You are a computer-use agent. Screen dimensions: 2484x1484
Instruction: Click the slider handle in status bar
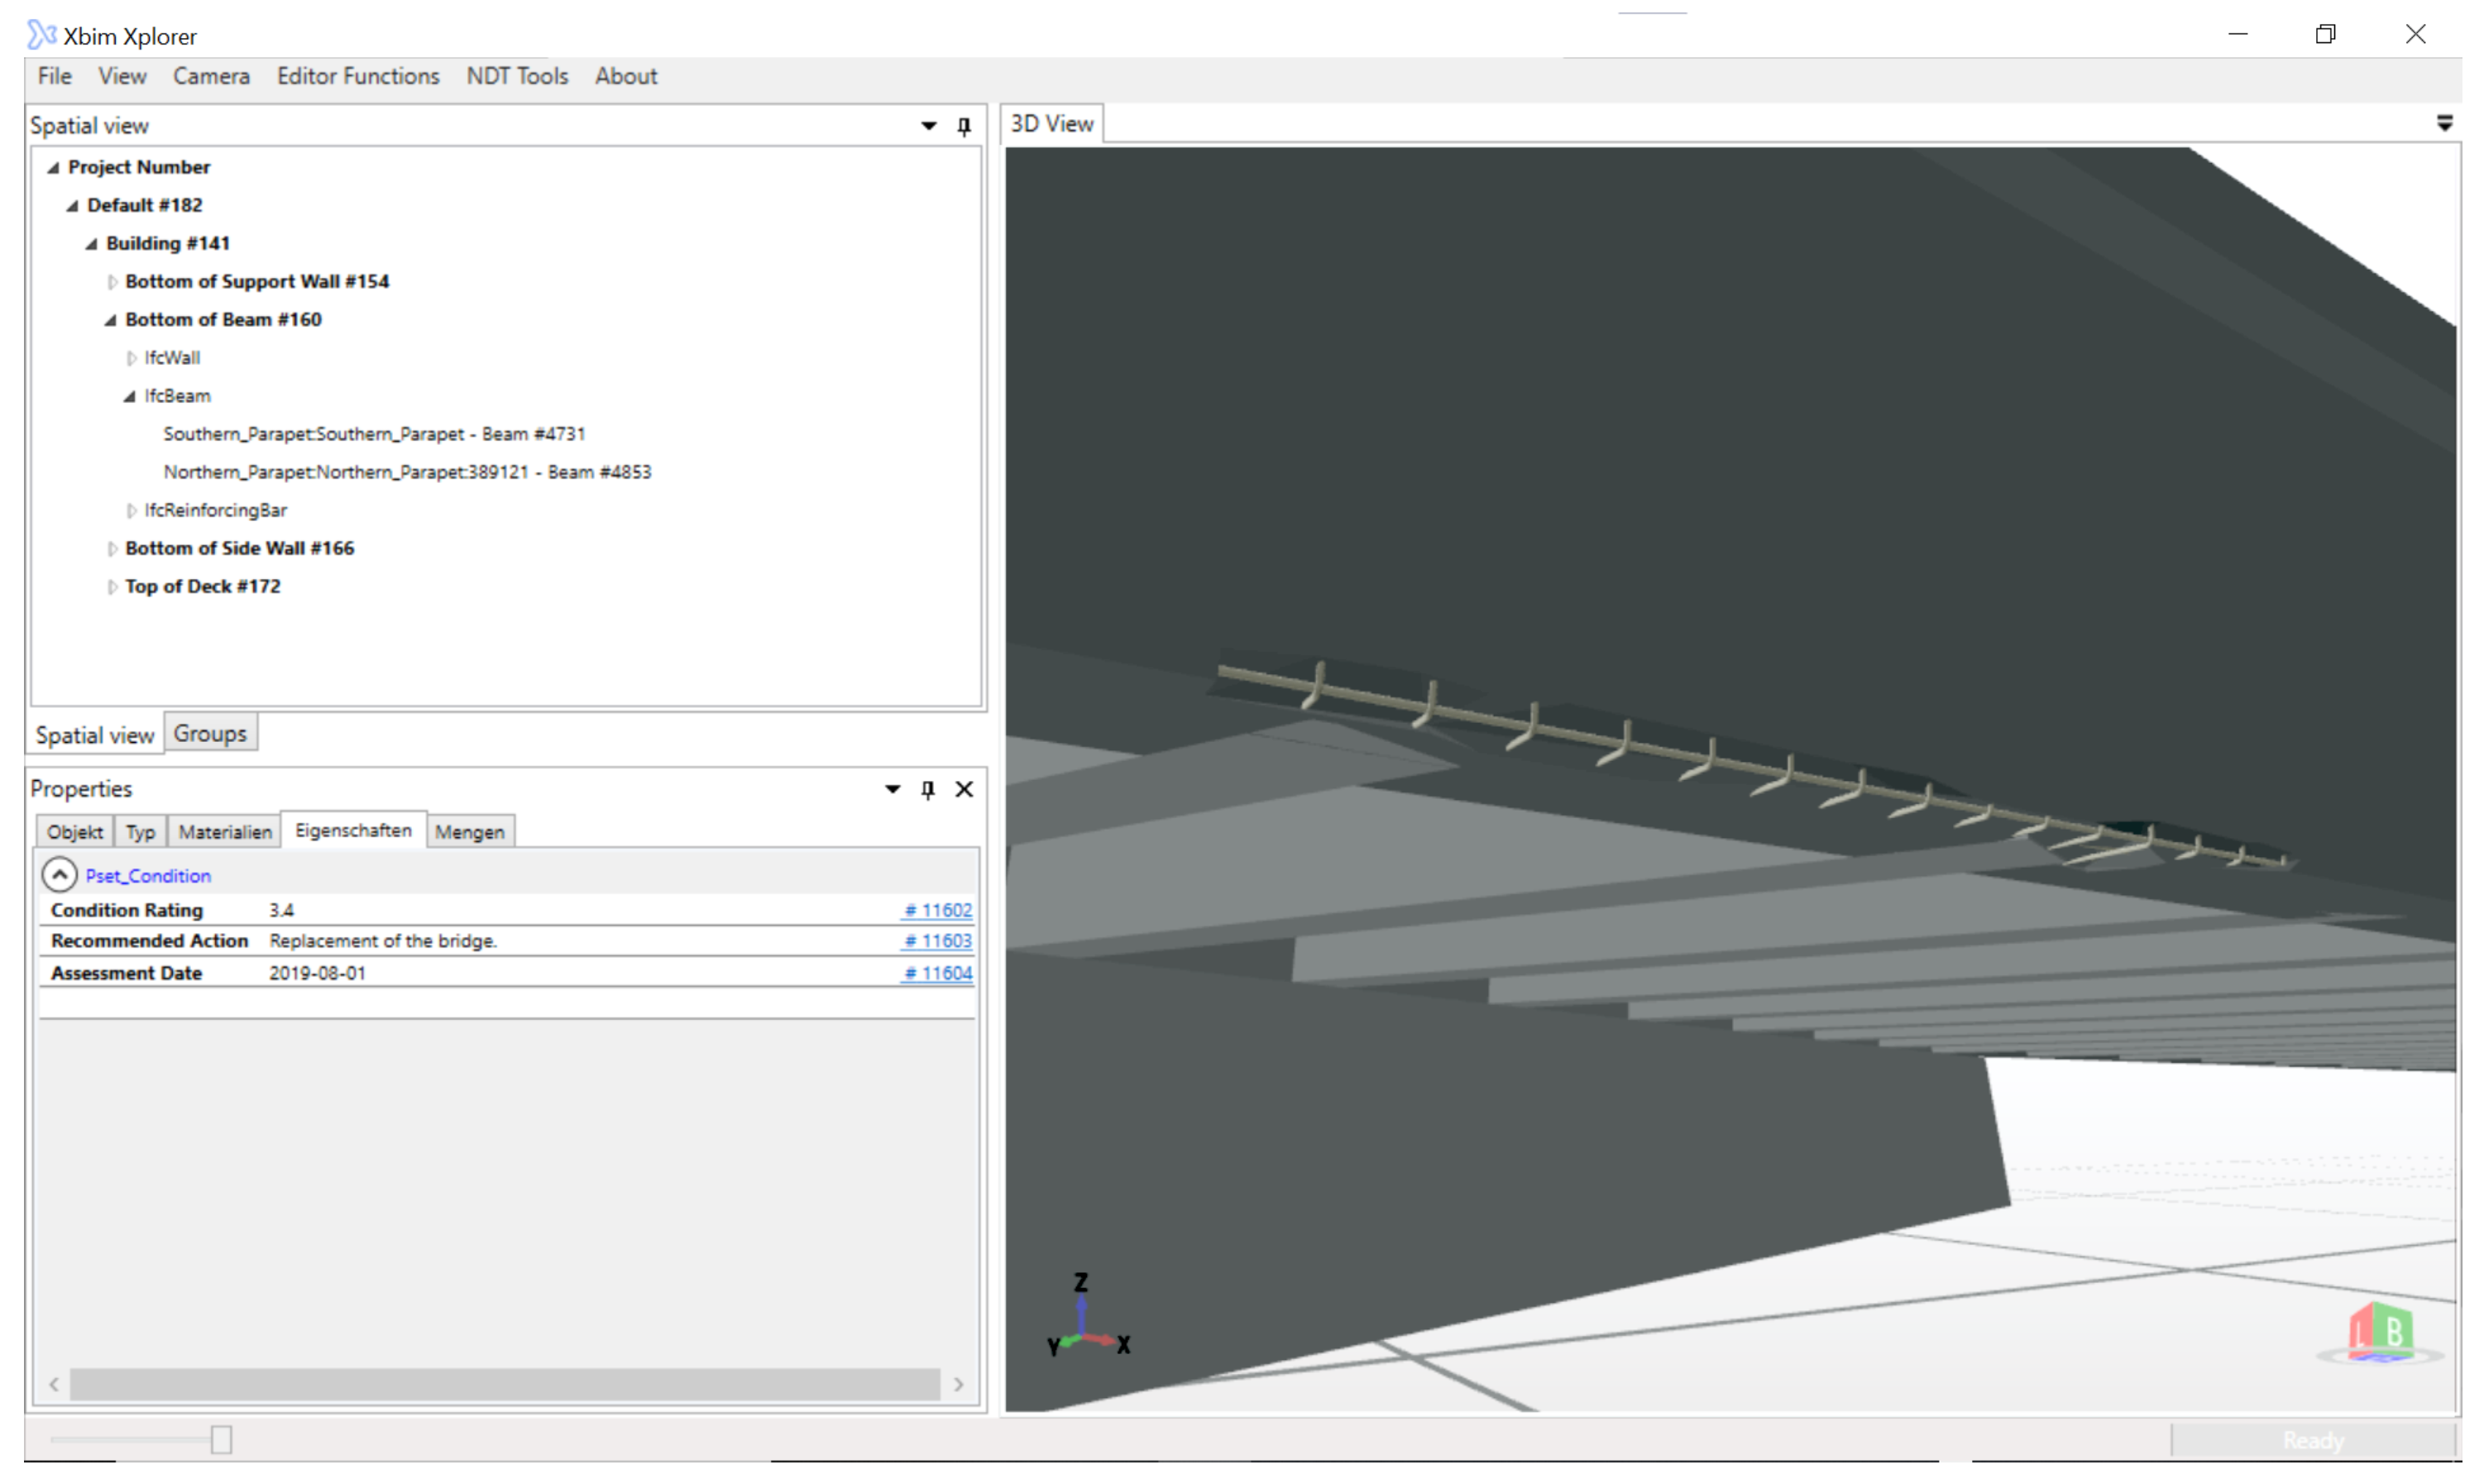click(x=221, y=1440)
